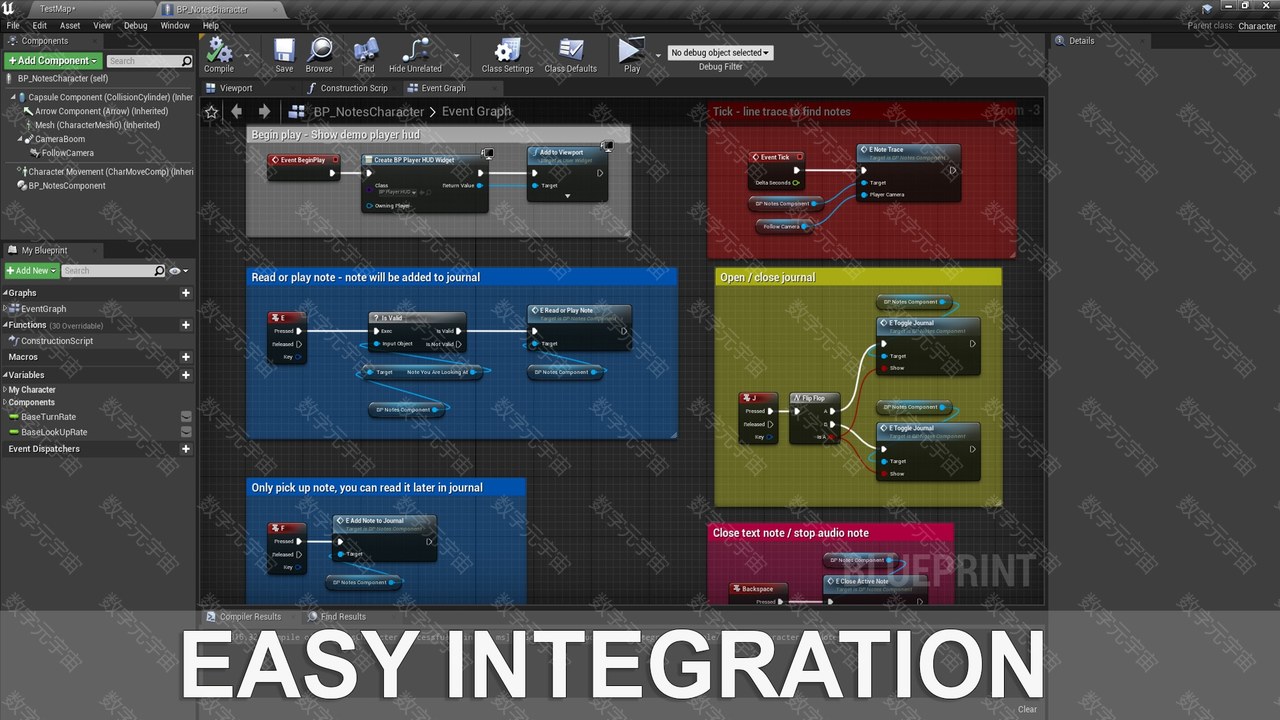Go forward with the graph navigation right arrow
The image size is (1280, 720).
tap(264, 112)
